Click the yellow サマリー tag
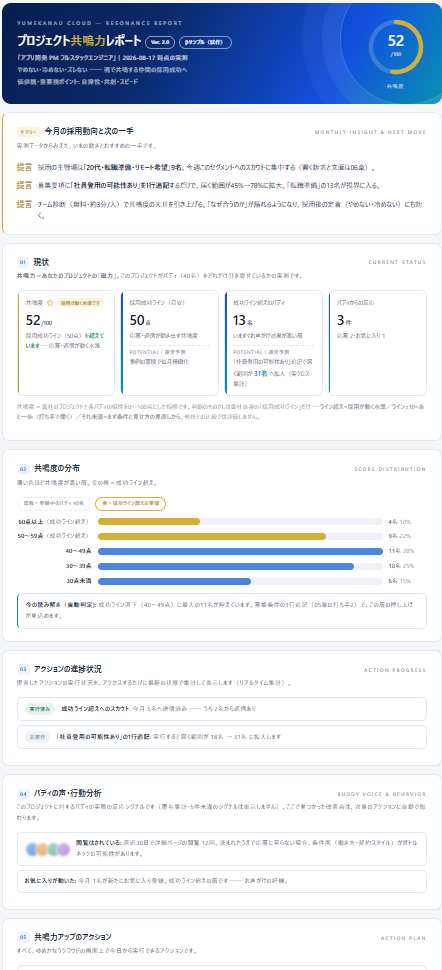 28,132
